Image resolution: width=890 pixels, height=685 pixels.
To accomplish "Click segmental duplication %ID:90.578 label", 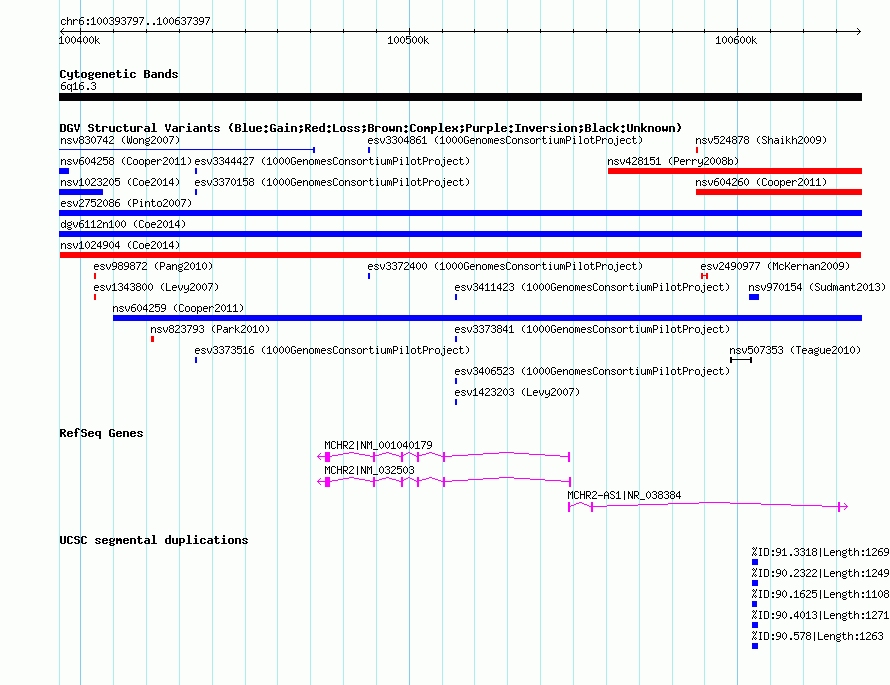I will pyautogui.click(x=817, y=636).
